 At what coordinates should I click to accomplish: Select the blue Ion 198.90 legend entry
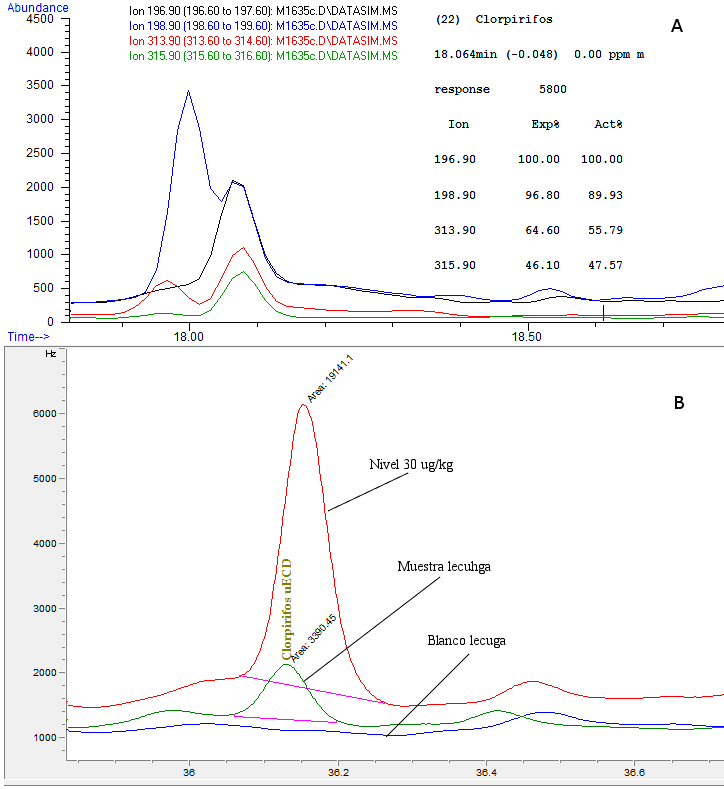pos(263,25)
